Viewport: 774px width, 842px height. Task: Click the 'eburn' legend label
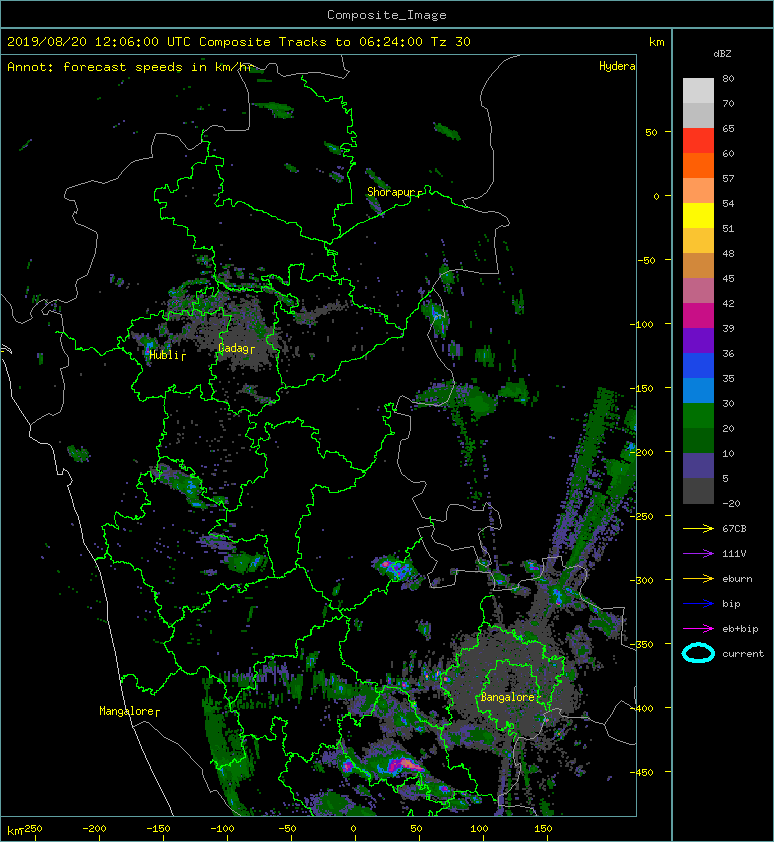737,578
